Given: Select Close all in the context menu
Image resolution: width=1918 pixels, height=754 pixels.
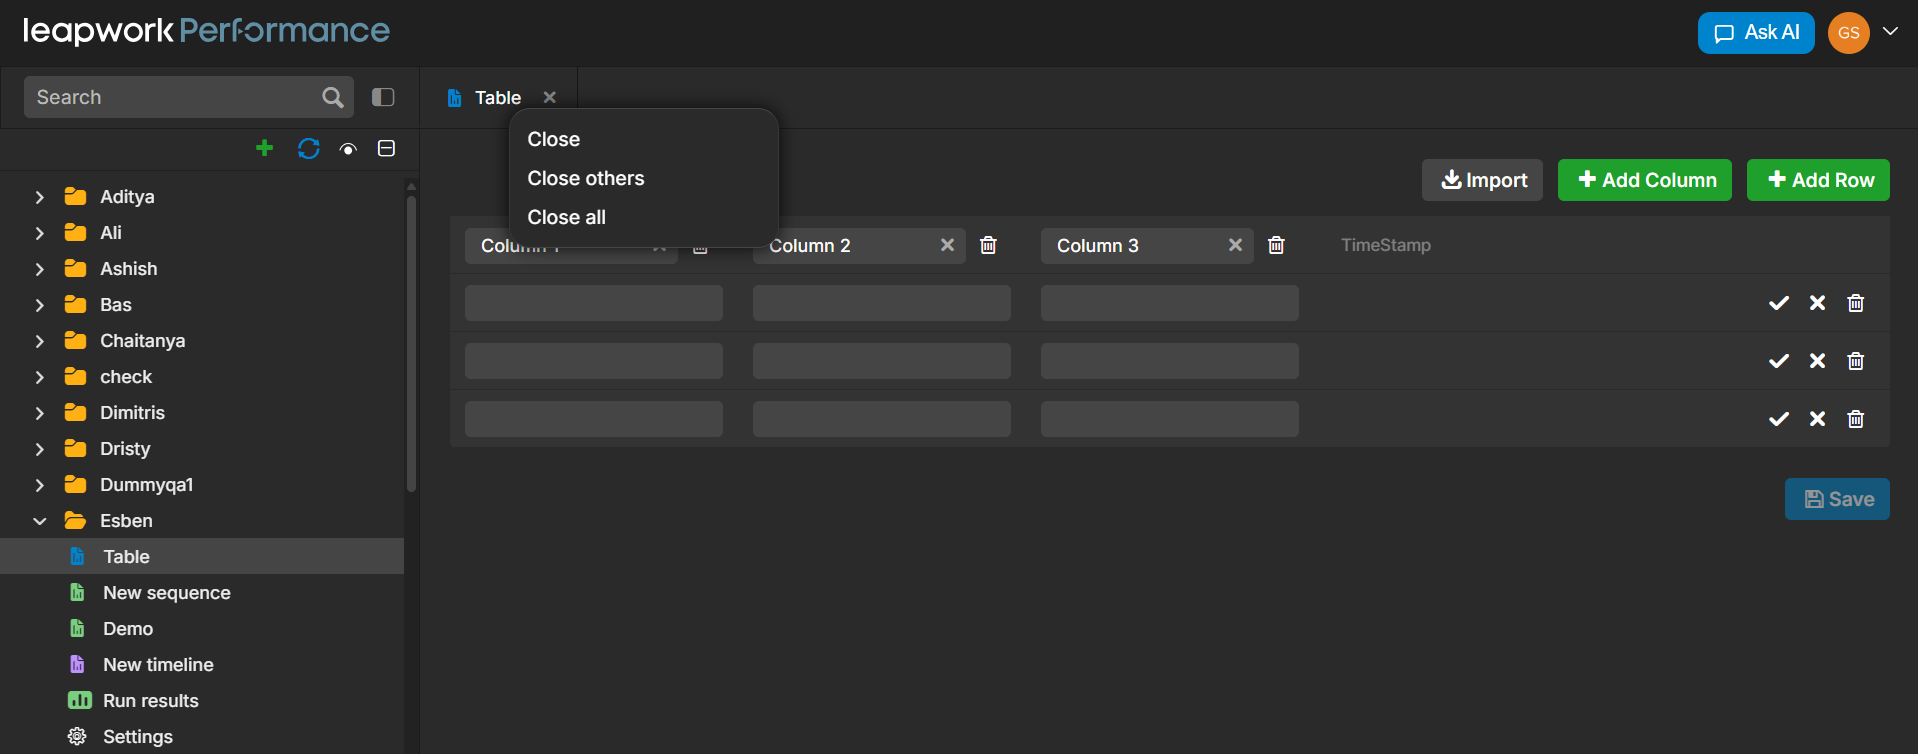Looking at the screenshot, I should [x=566, y=217].
